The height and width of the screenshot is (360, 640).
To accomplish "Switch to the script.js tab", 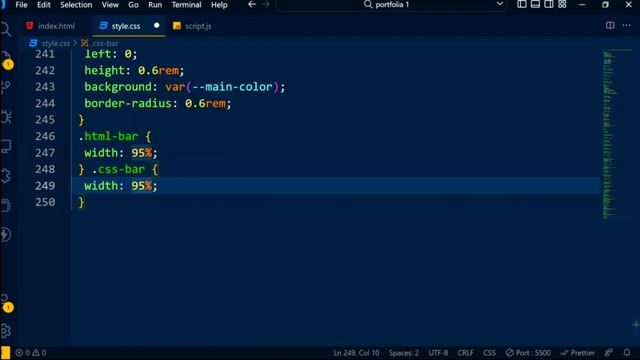I will [198, 26].
